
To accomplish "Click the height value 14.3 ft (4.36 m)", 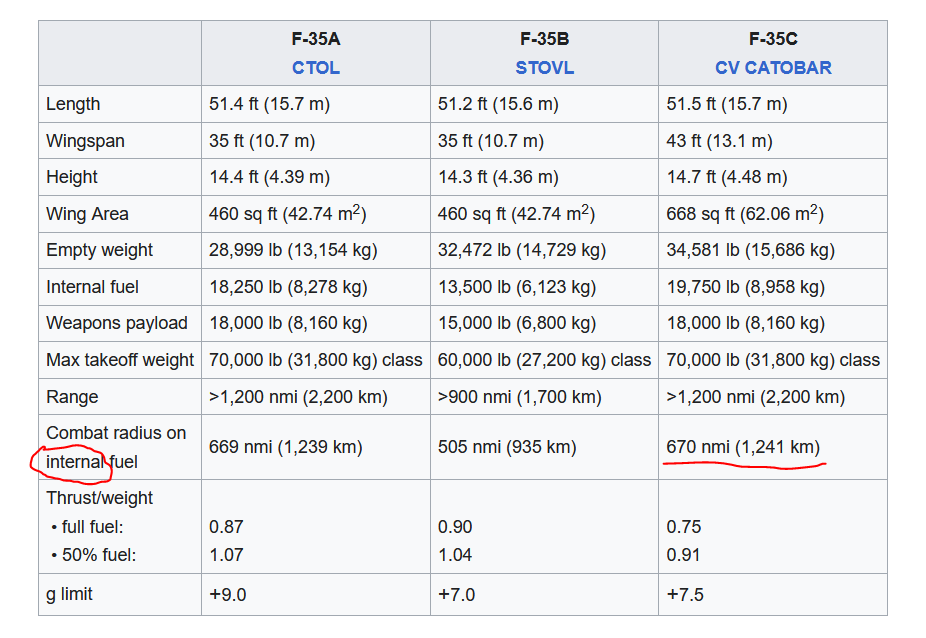I will 498,177.
